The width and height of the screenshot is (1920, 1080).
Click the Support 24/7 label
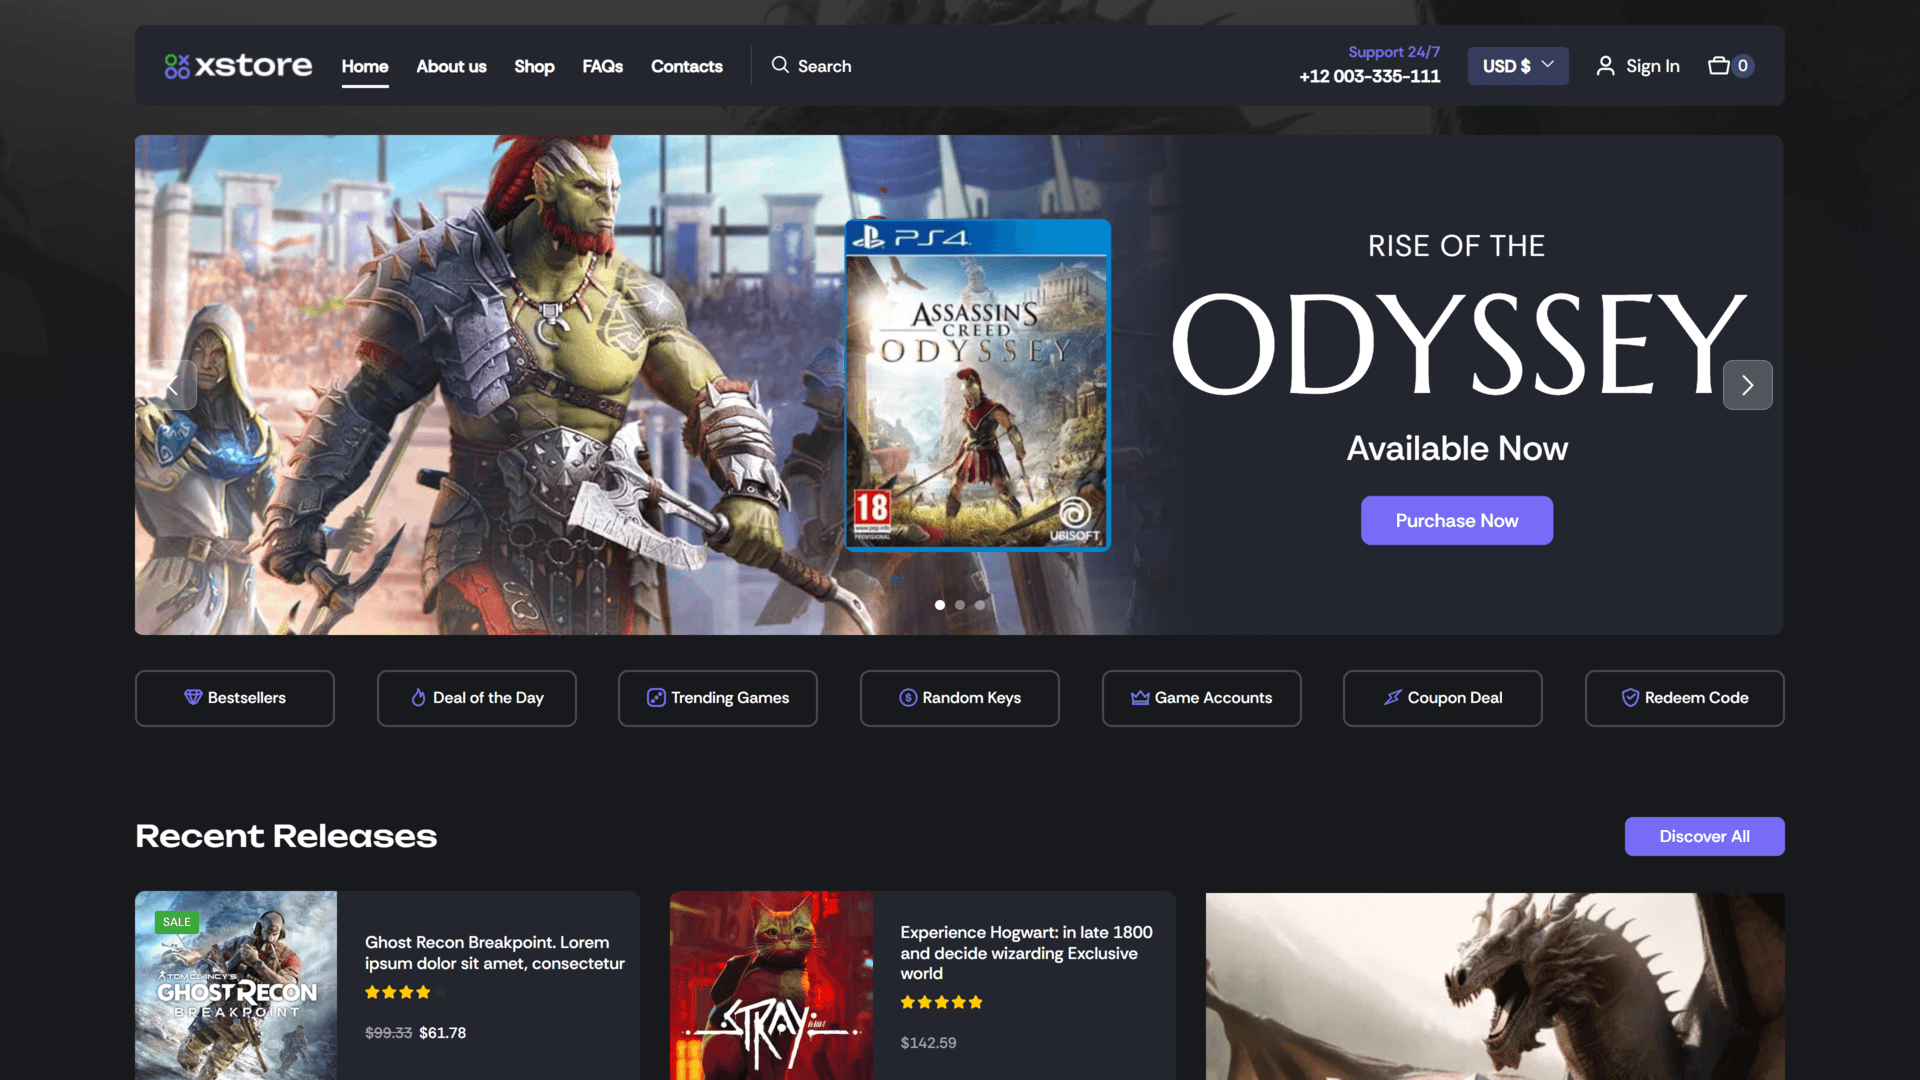(x=1394, y=52)
